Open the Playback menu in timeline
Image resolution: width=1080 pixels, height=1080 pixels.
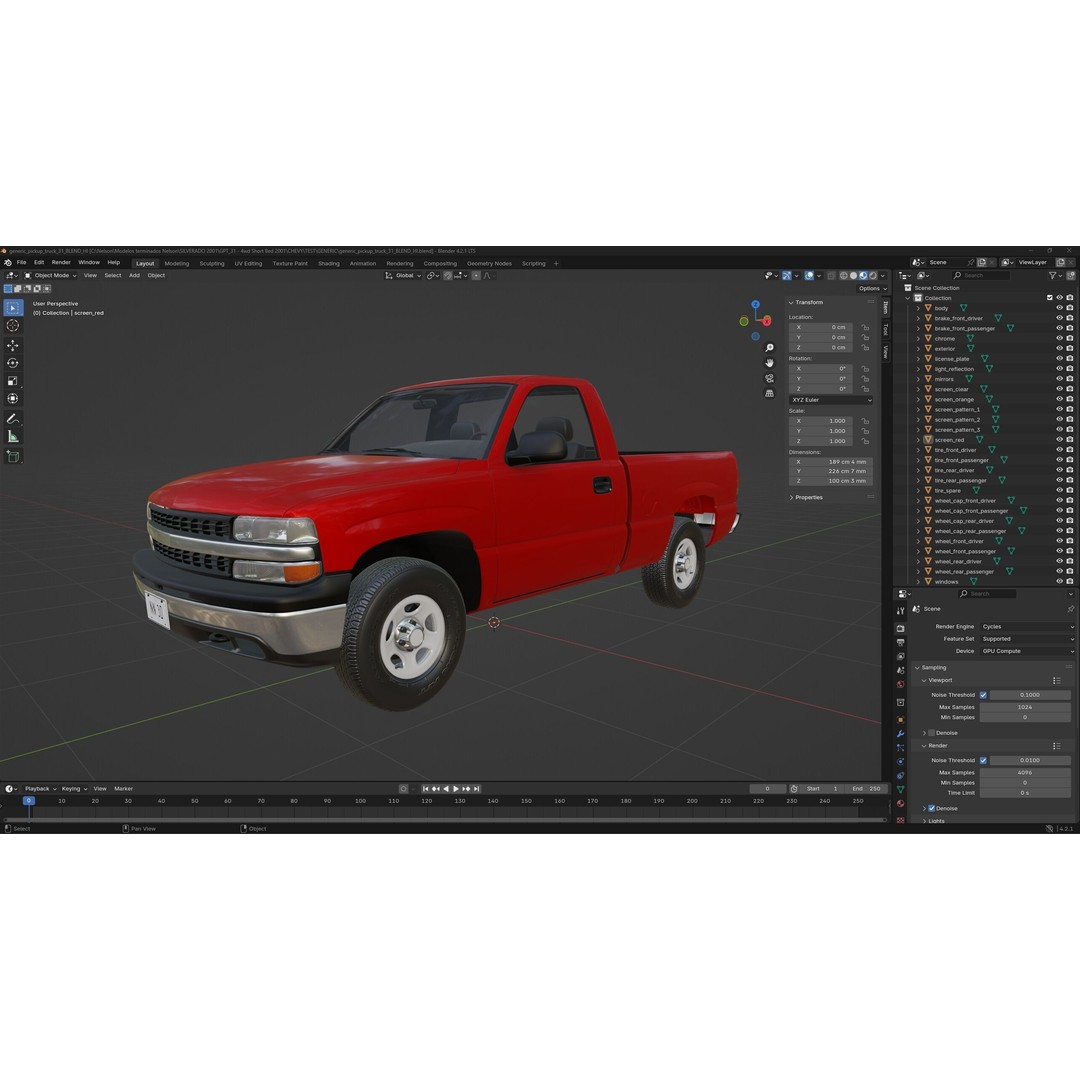click(x=40, y=789)
